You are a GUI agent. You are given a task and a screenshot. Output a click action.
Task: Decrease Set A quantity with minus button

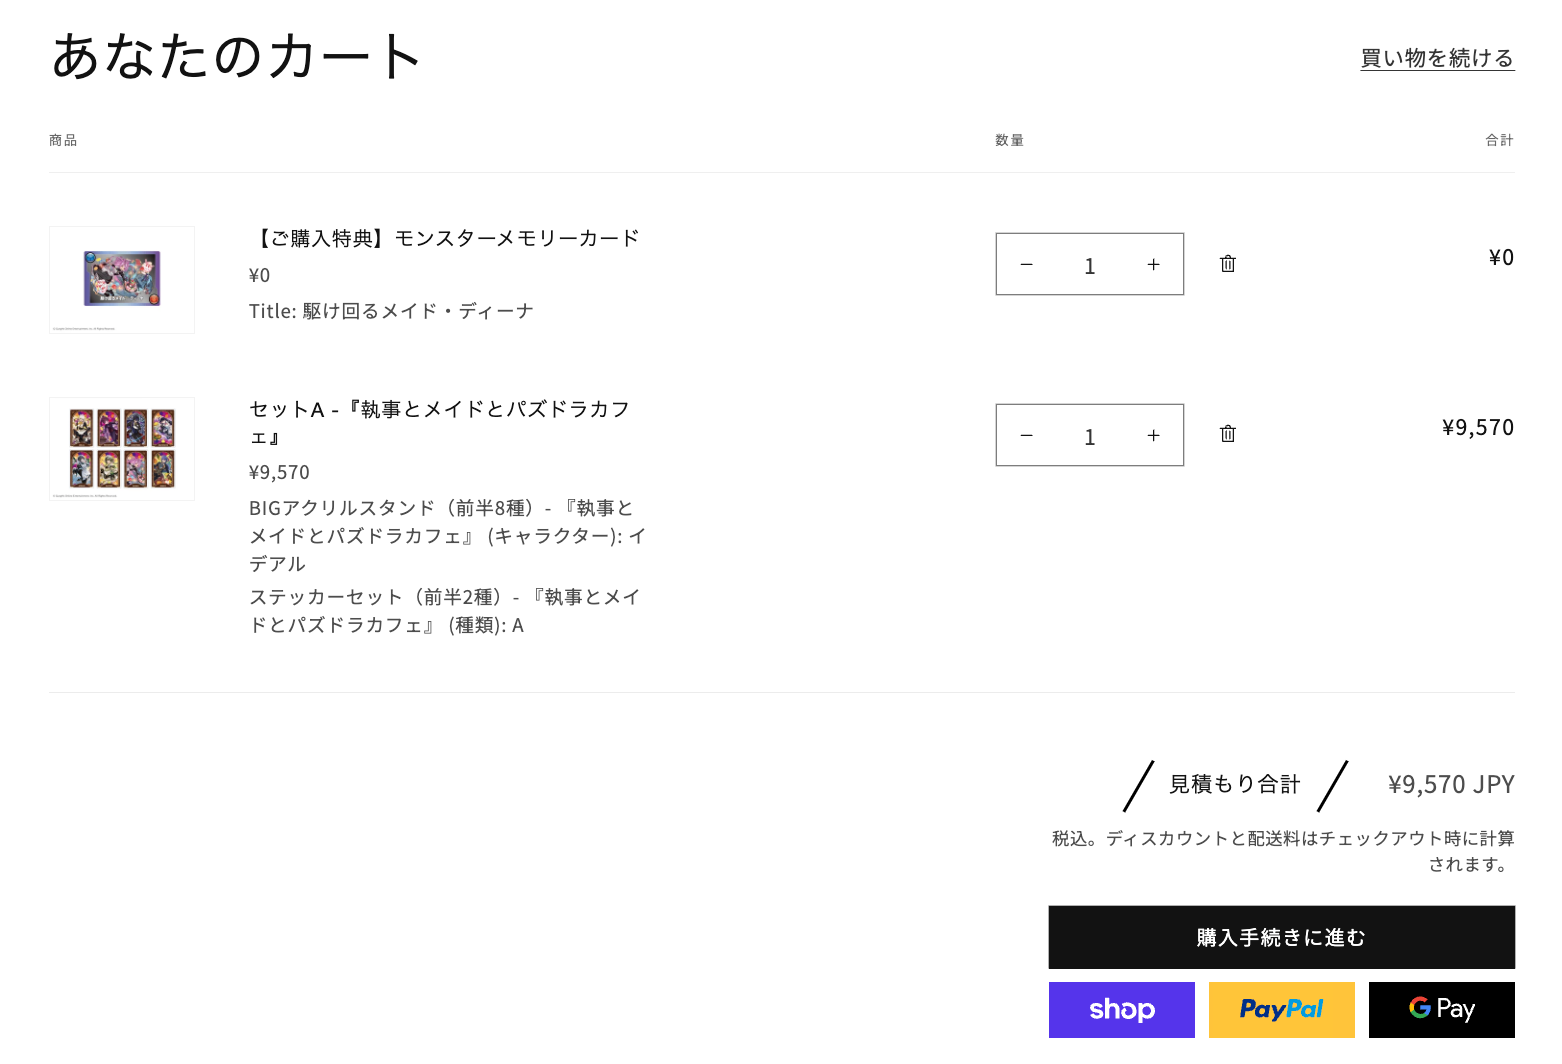pyautogui.click(x=1026, y=436)
